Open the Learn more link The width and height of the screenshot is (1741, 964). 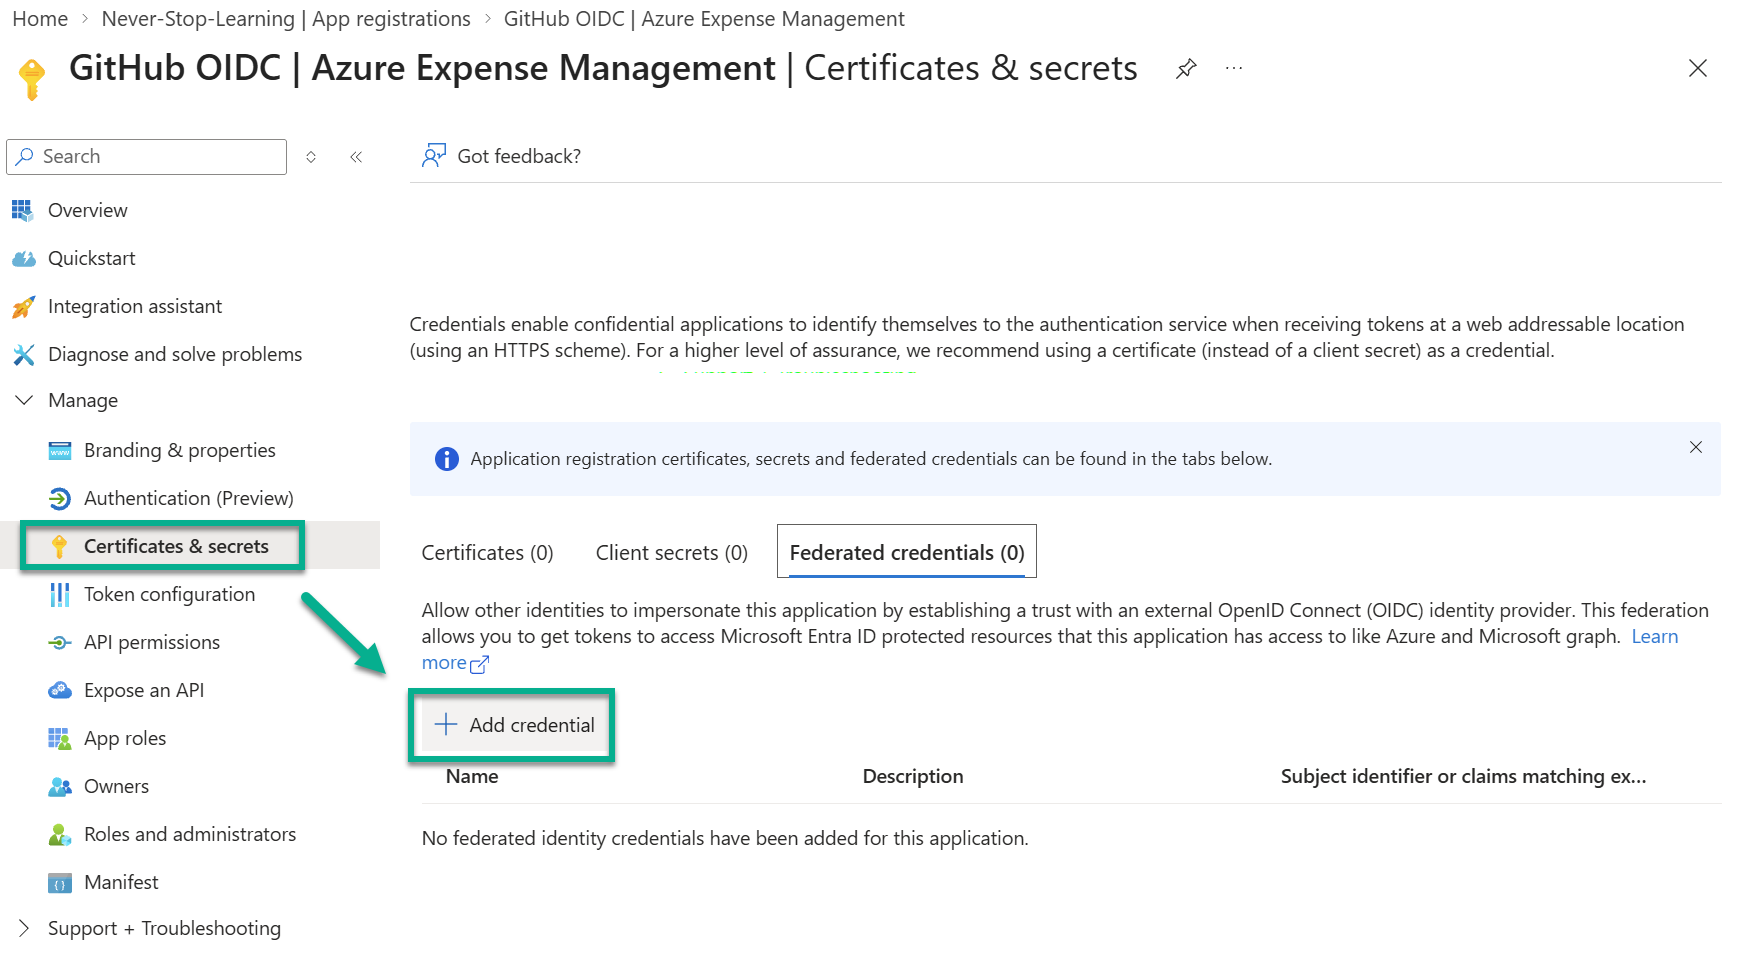pyautogui.click(x=1654, y=637)
